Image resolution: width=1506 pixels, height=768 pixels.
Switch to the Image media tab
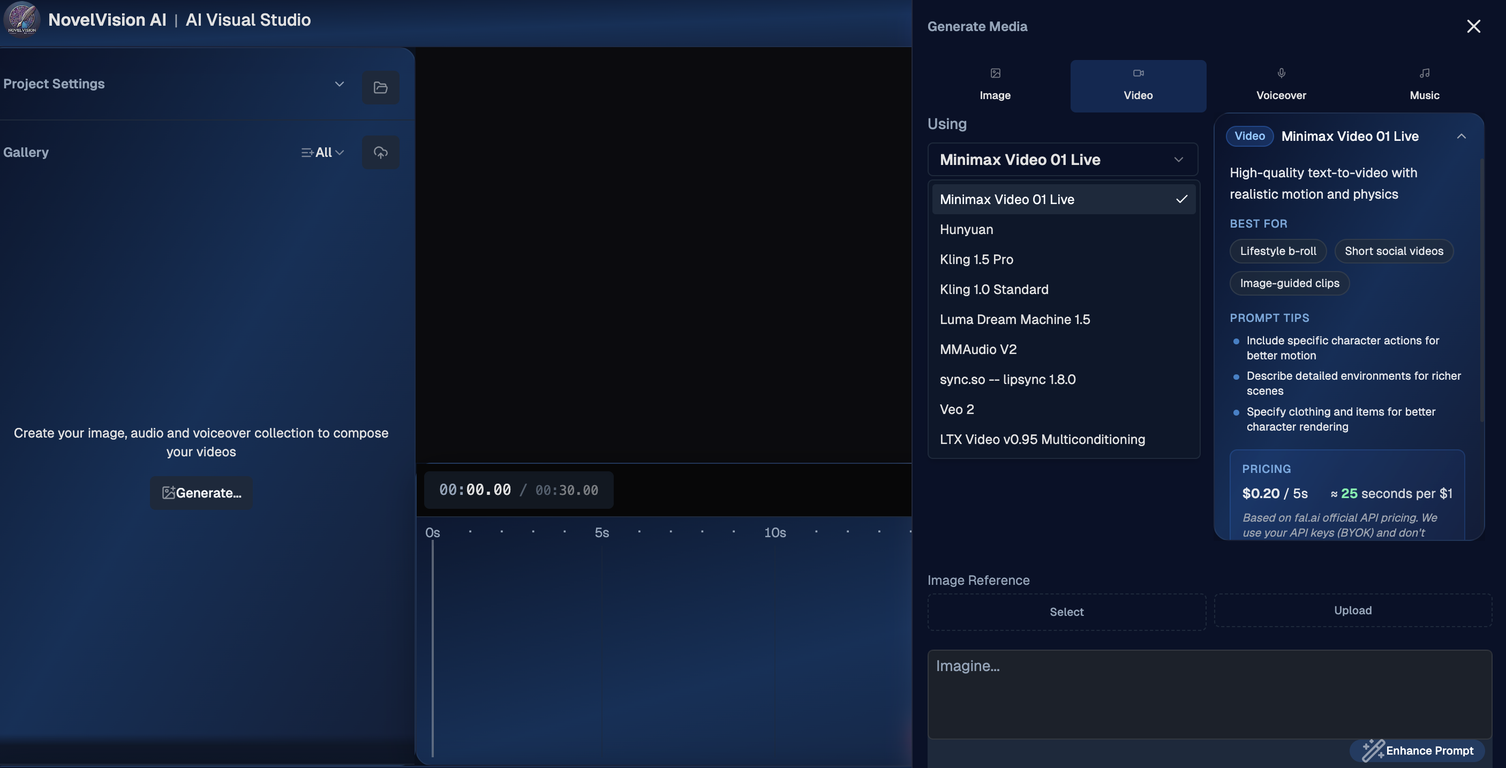995,85
